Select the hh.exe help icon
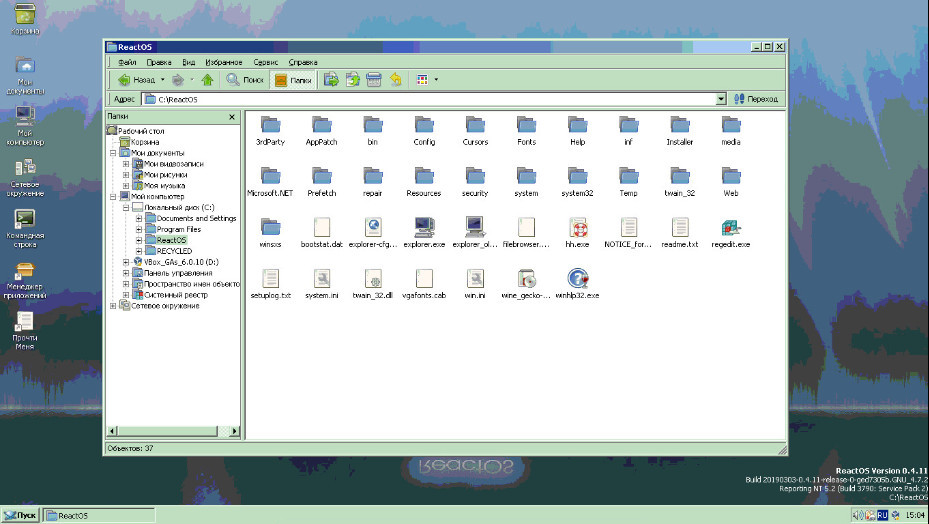This screenshot has width=929, height=524. pyautogui.click(x=578, y=226)
